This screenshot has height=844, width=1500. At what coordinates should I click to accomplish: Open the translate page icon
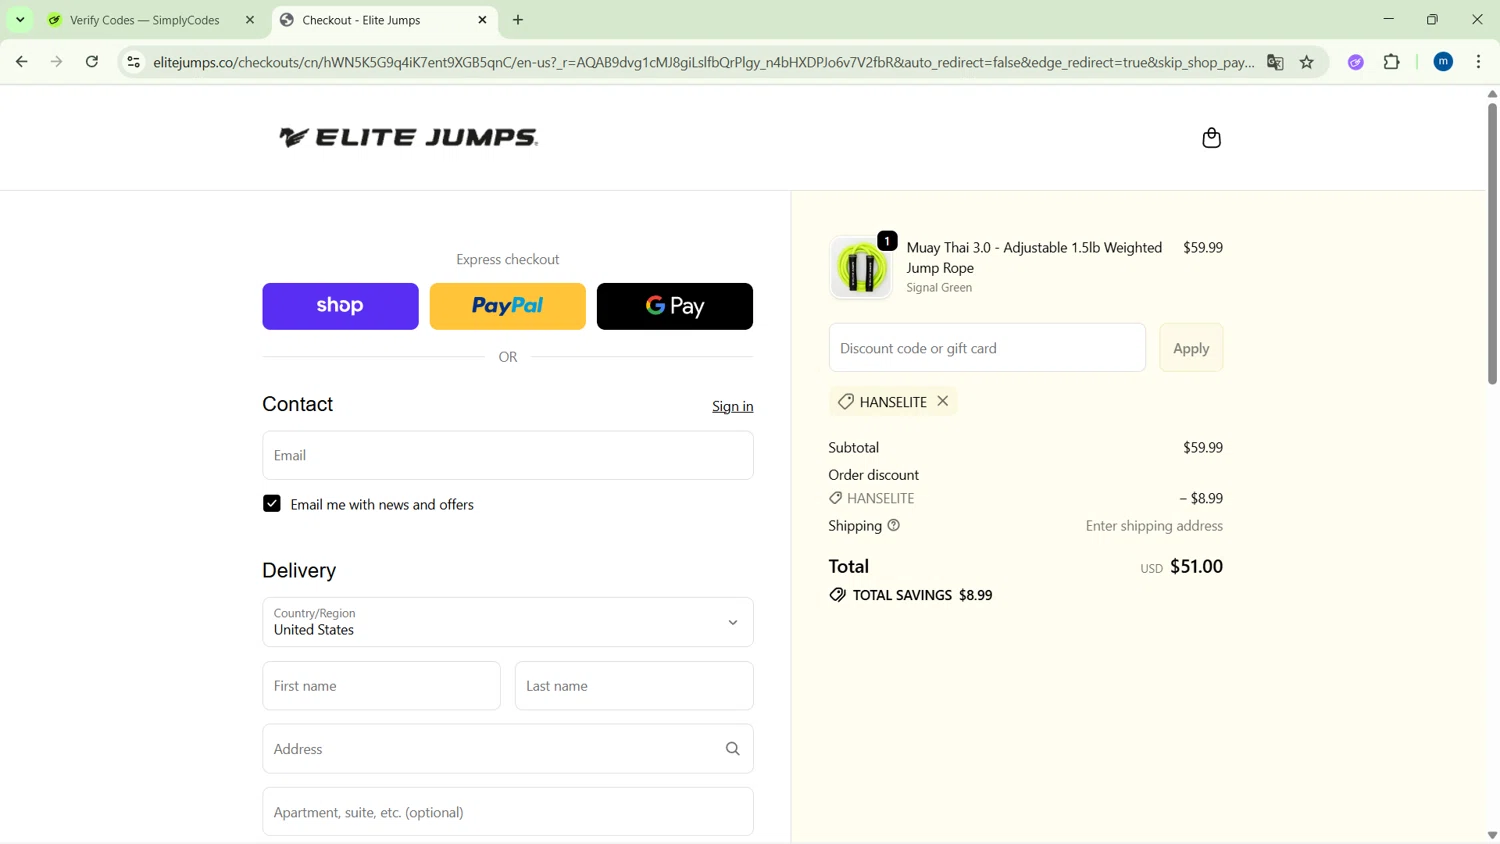1275,62
